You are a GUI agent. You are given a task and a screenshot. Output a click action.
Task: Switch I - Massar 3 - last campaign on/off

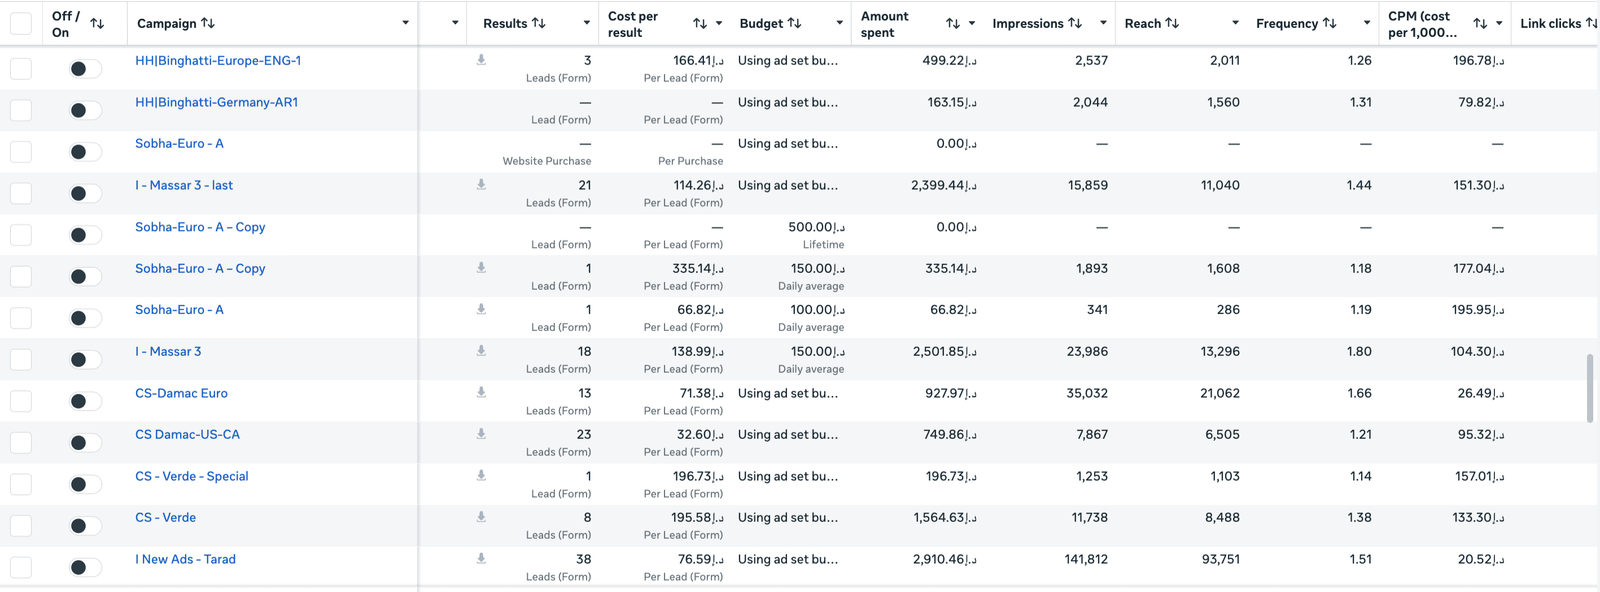85,193
